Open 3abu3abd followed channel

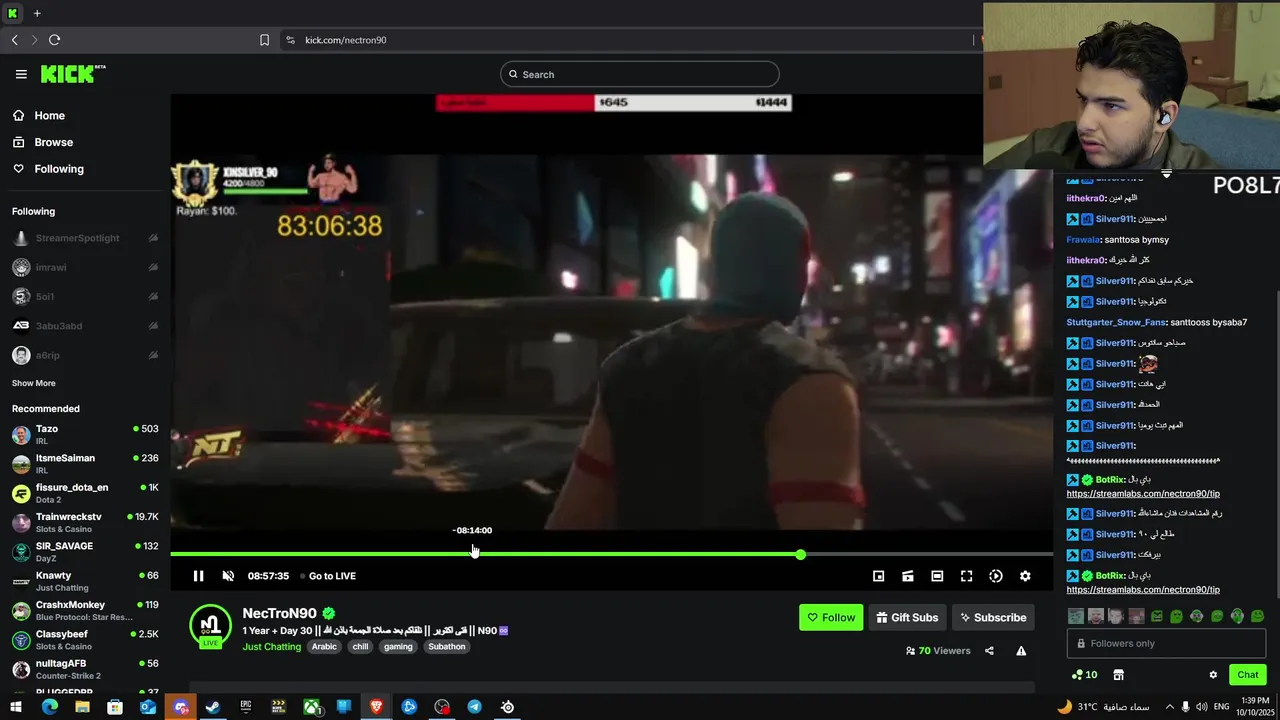pos(85,326)
